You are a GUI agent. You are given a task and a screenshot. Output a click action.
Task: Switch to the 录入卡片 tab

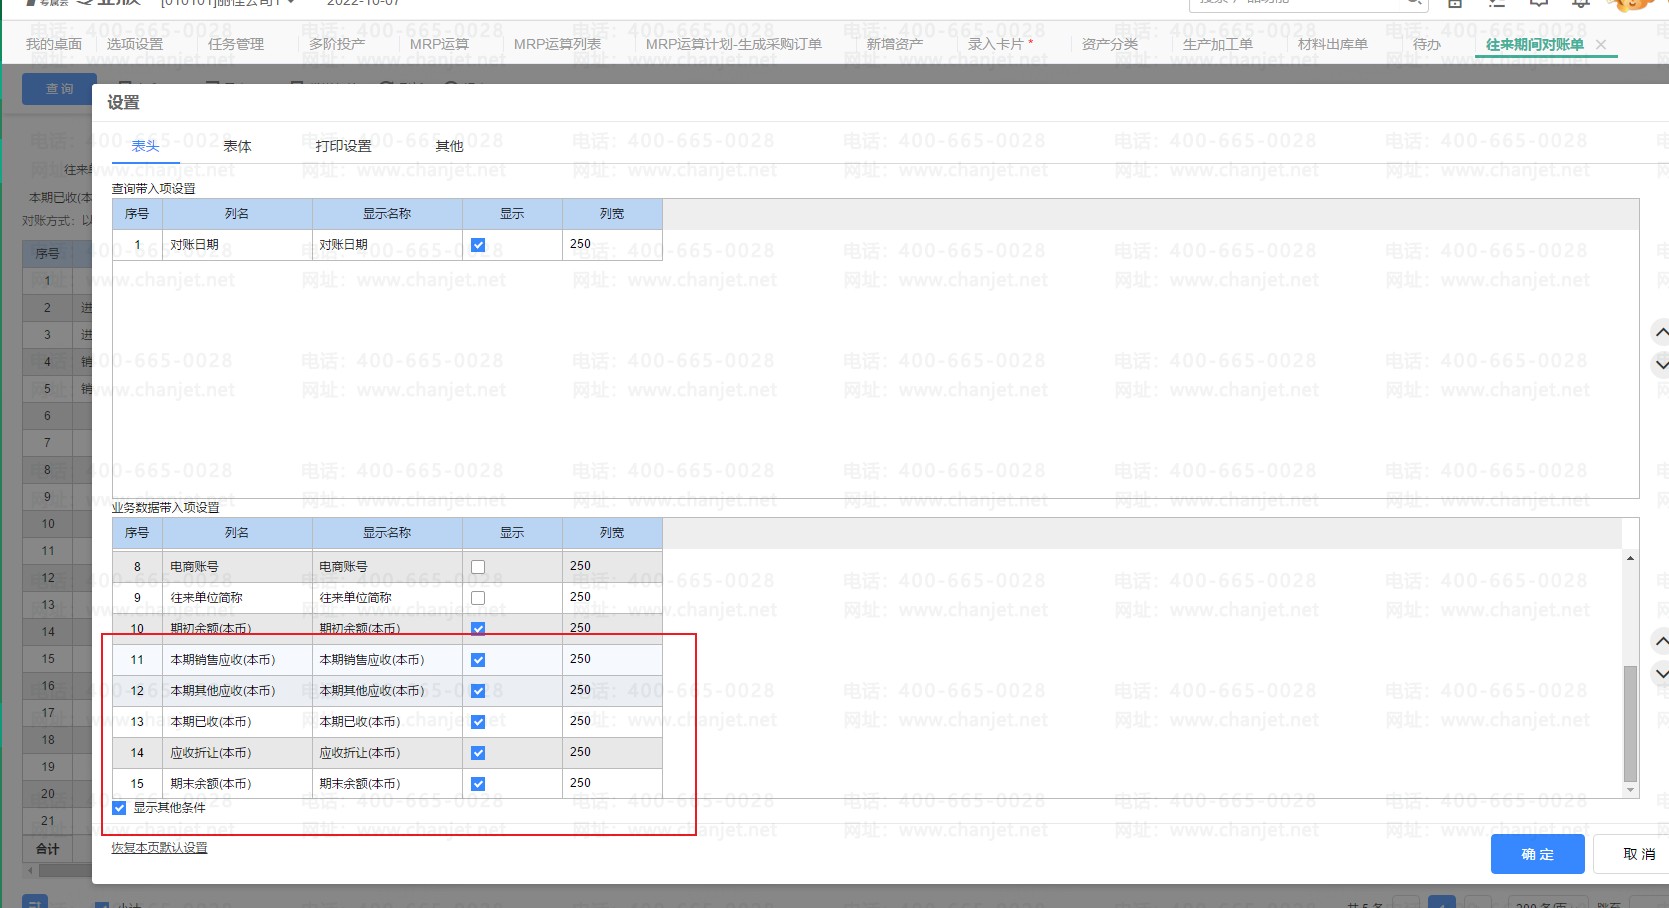pos(996,44)
